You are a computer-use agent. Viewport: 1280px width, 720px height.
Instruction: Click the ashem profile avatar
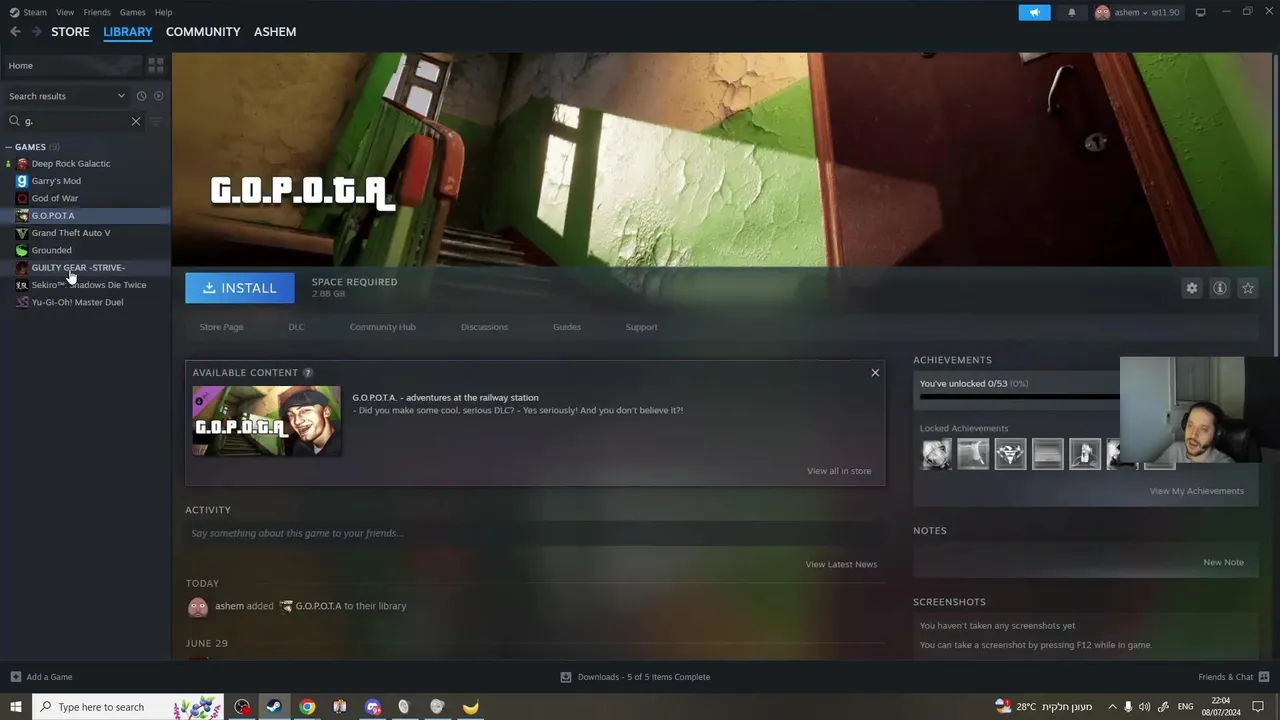tap(1103, 12)
